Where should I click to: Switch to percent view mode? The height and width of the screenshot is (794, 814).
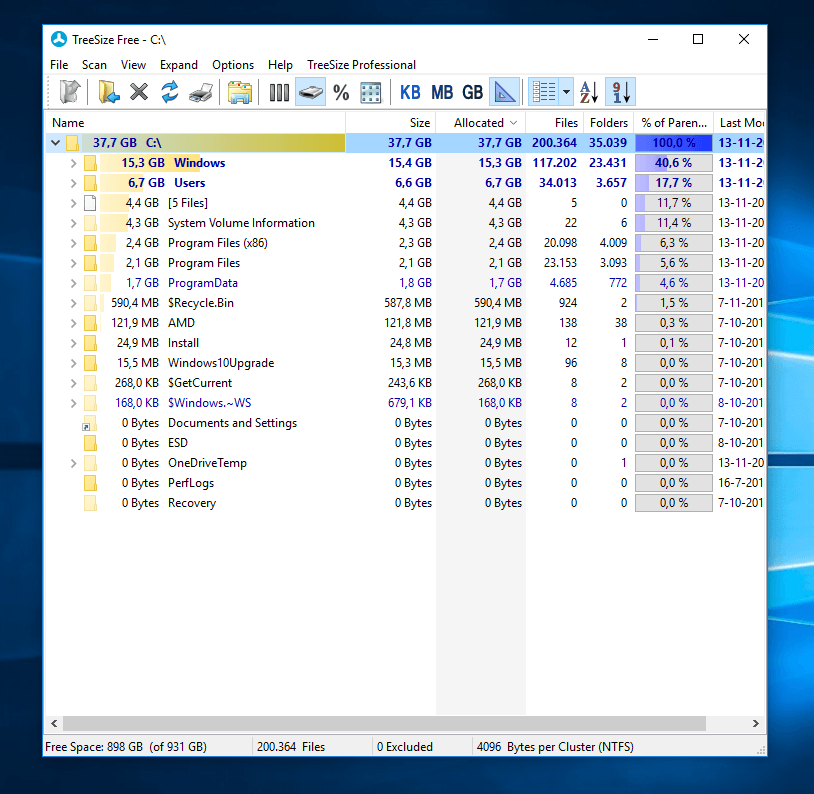(x=341, y=92)
